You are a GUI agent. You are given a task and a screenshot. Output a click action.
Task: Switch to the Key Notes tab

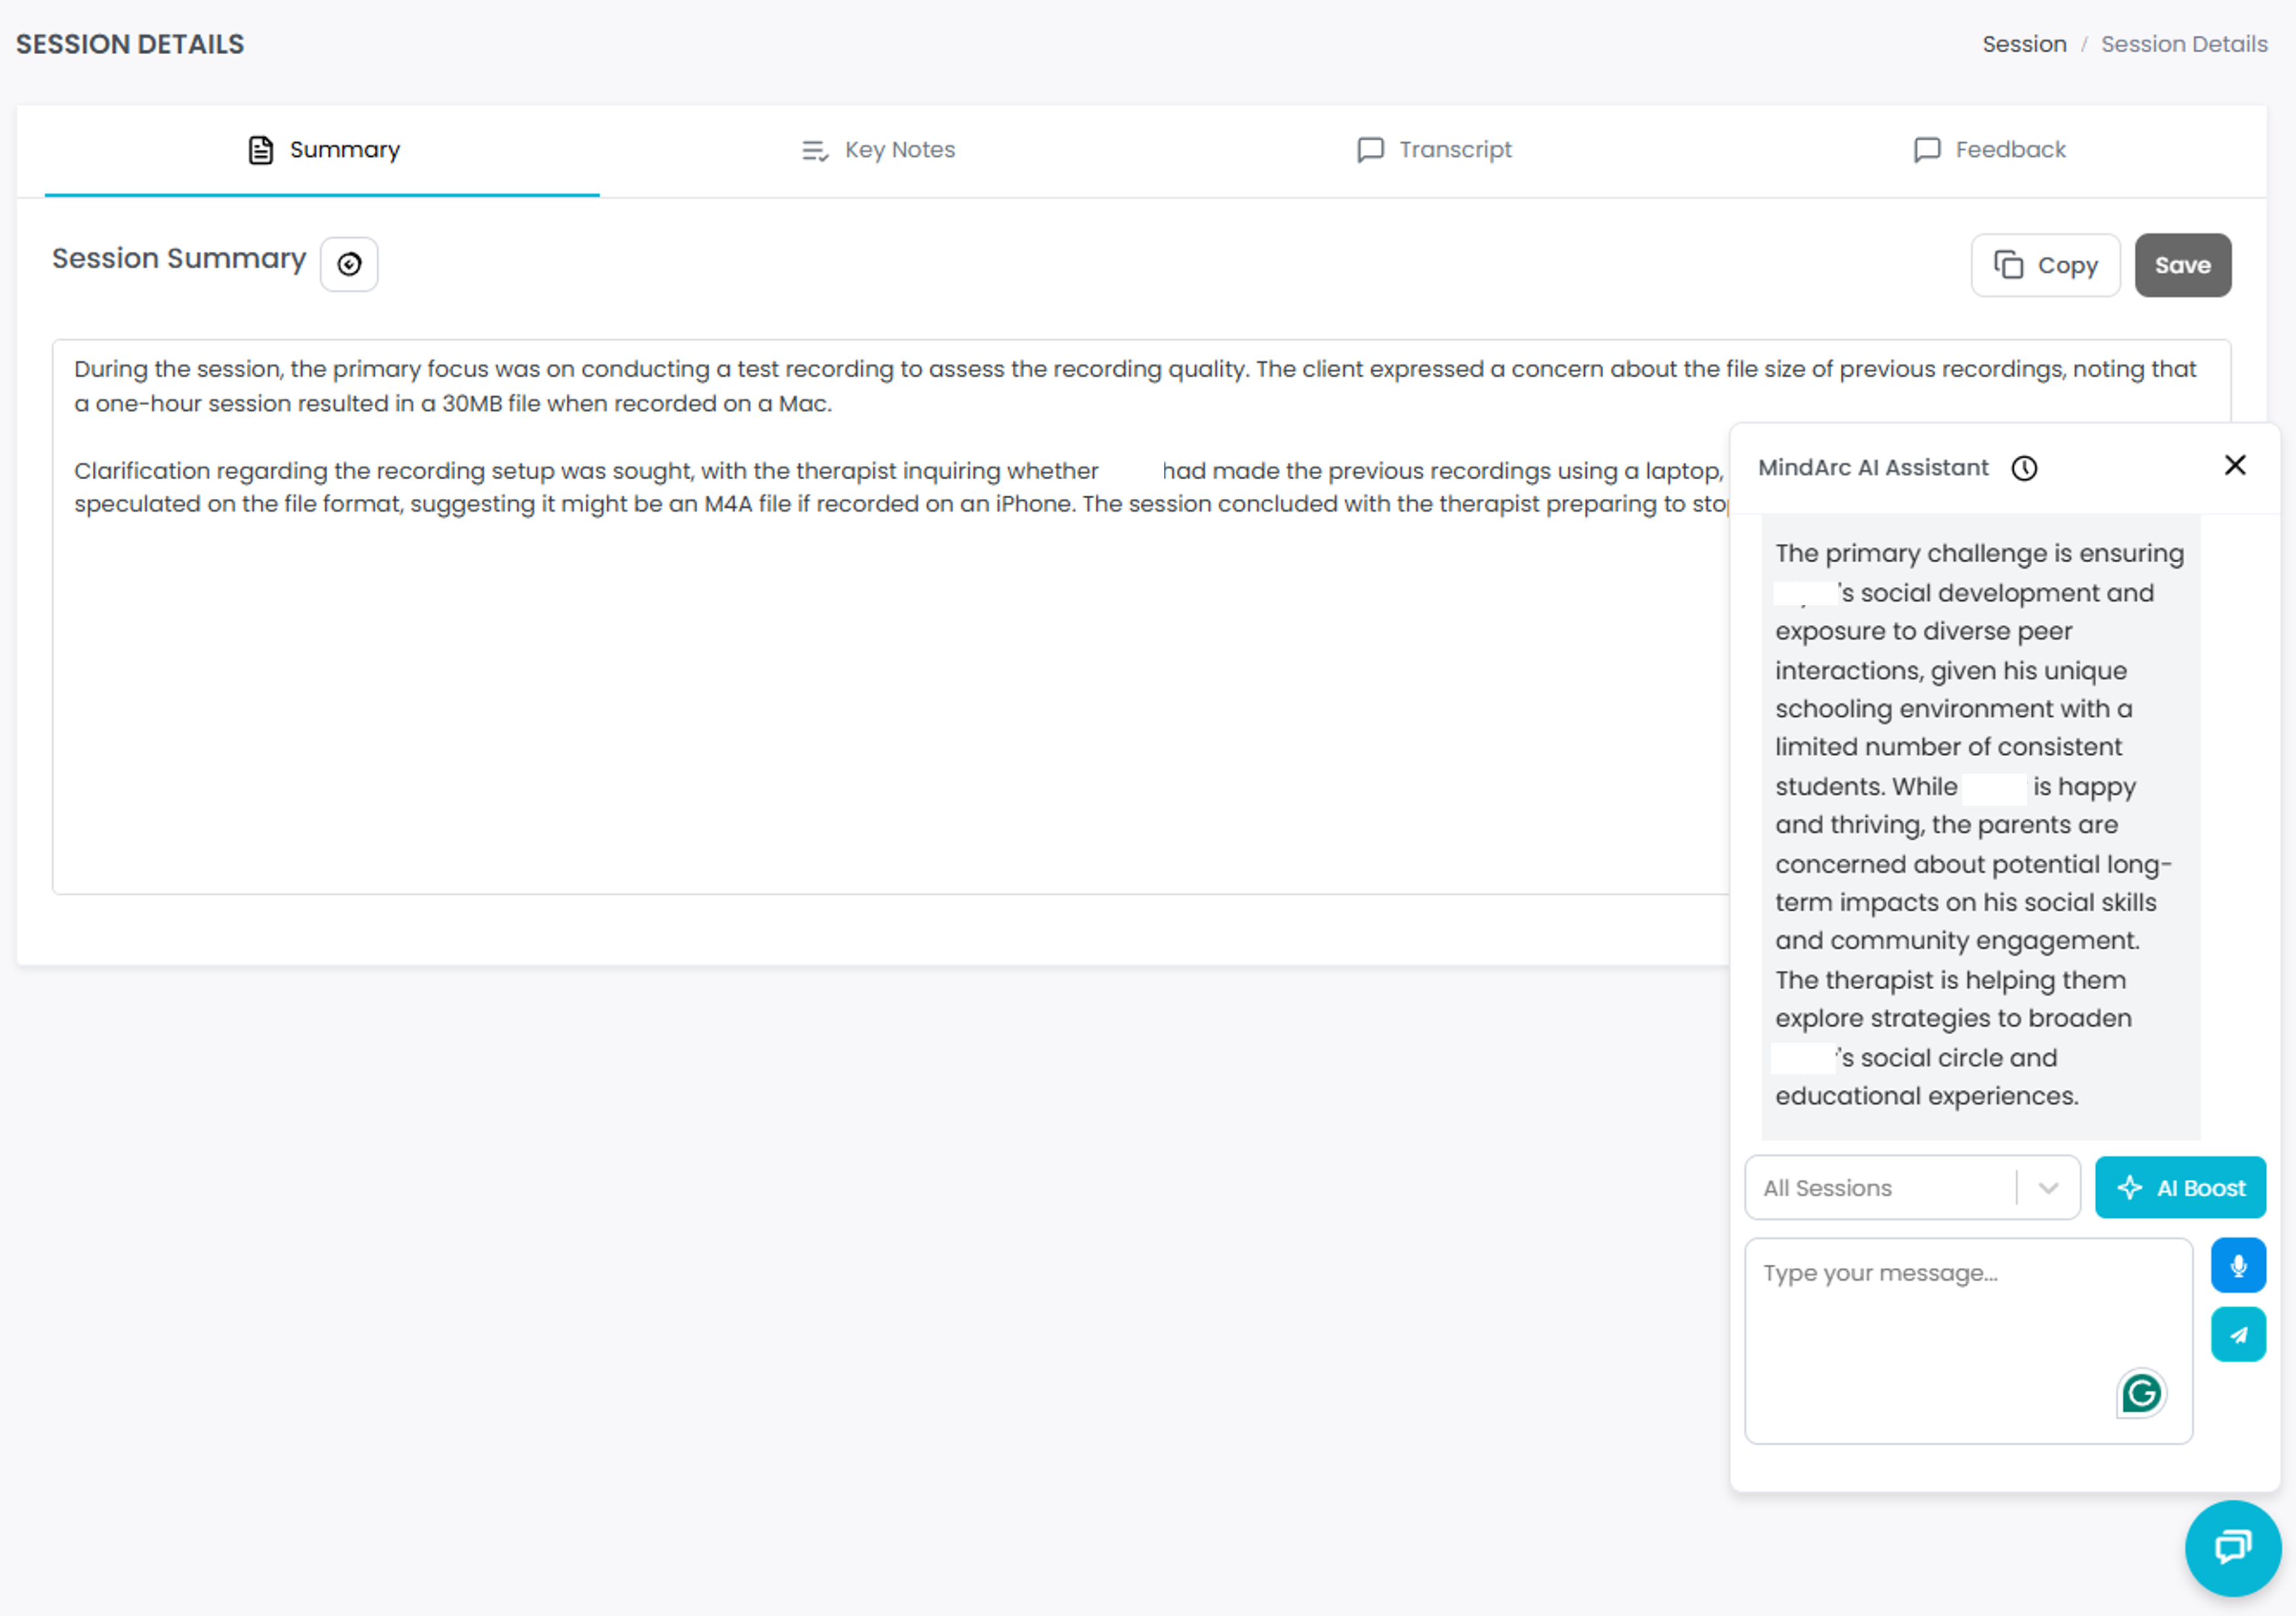click(878, 150)
